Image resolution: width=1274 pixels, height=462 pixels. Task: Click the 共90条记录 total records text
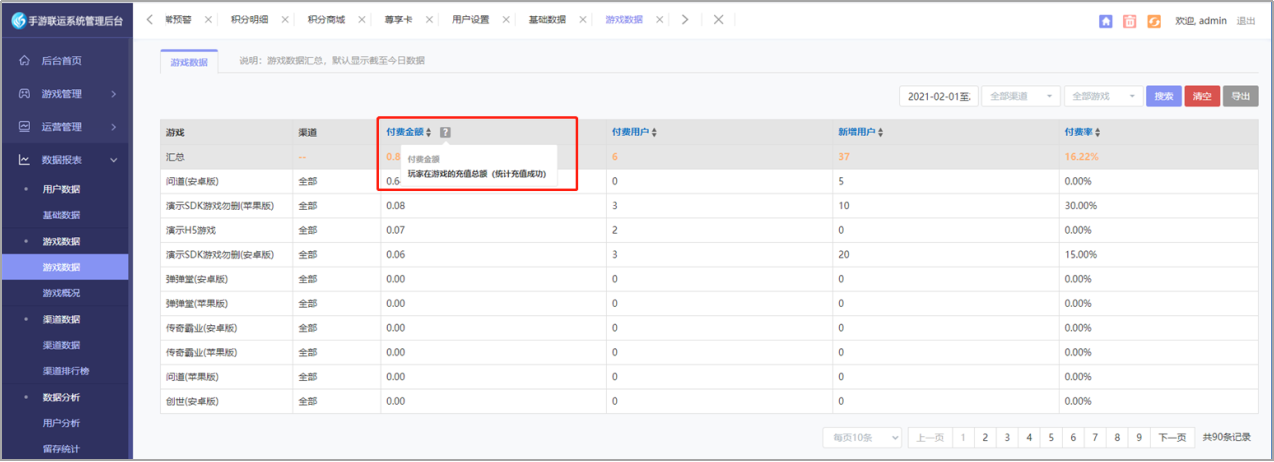(x=1226, y=437)
